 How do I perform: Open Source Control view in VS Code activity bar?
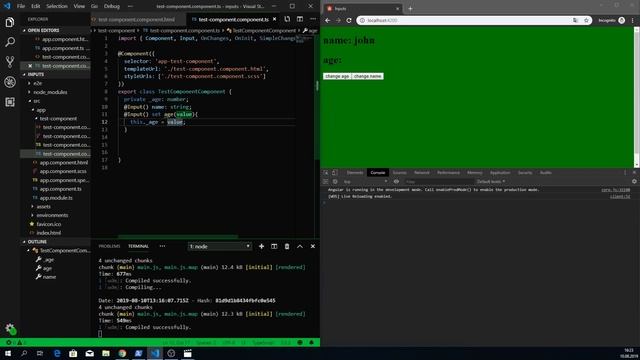(x=10, y=62)
